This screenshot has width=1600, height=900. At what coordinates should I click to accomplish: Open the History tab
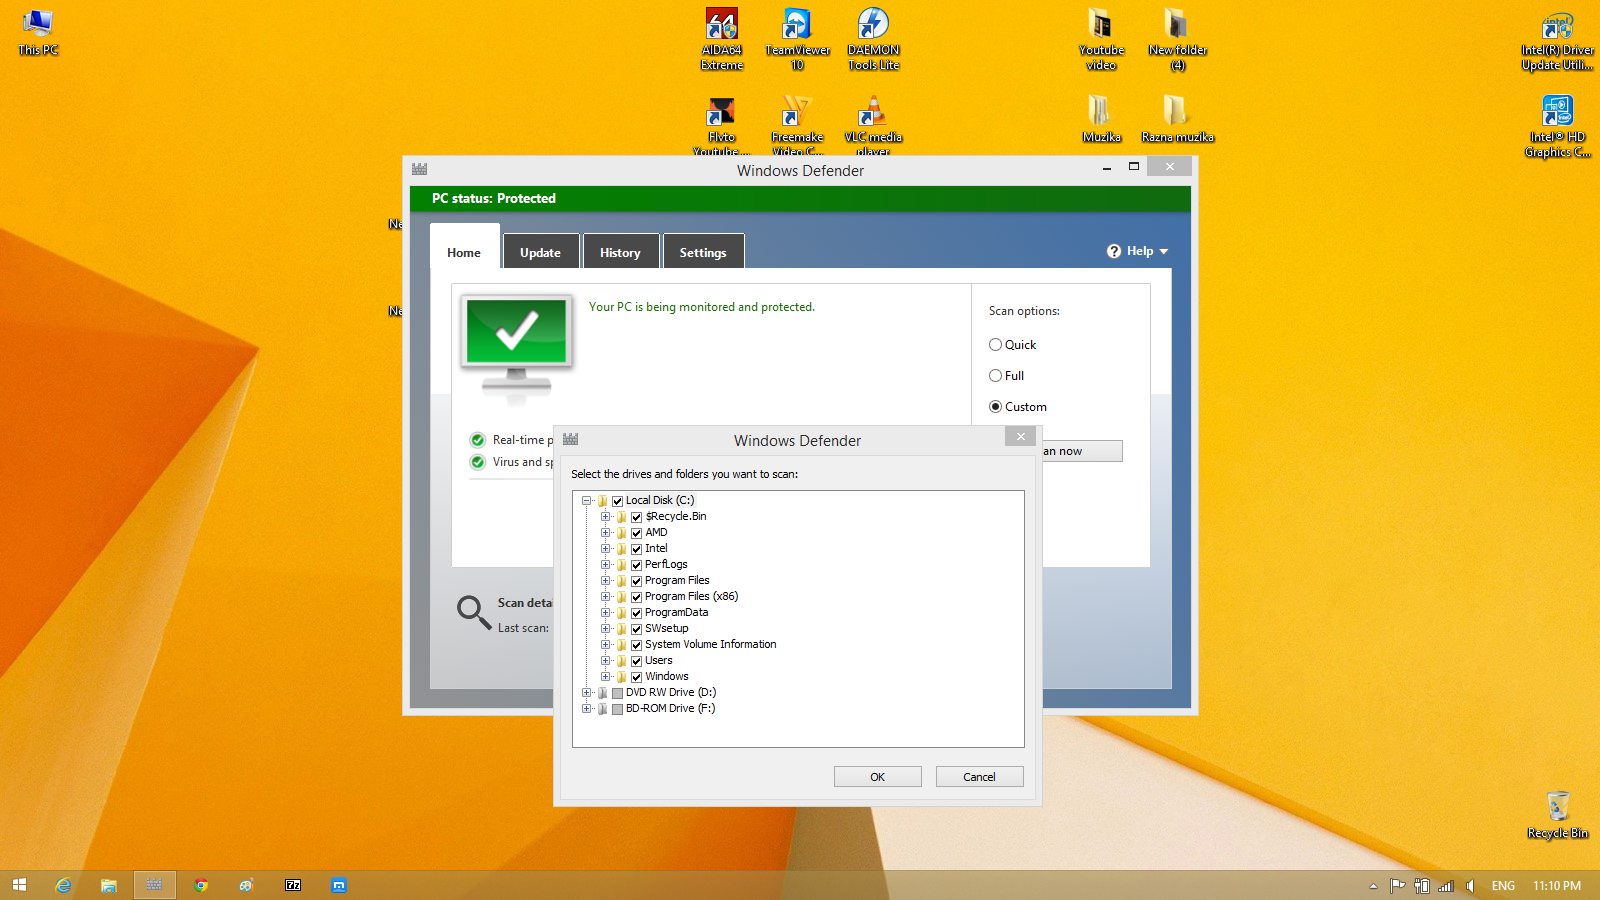coord(620,253)
